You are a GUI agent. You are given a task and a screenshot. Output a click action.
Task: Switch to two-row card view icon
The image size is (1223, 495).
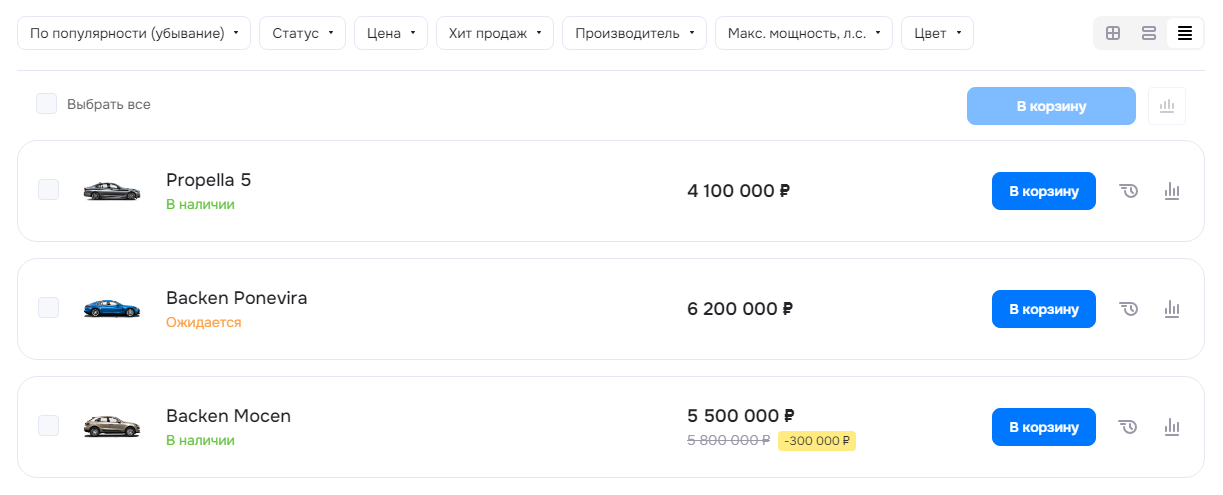(x=1149, y=33)
